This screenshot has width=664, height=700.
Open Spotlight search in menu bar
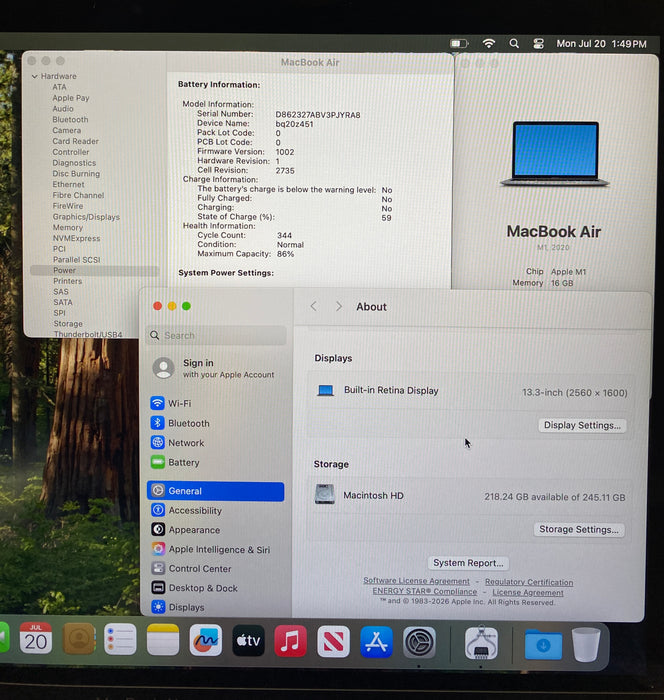[514, 43]
